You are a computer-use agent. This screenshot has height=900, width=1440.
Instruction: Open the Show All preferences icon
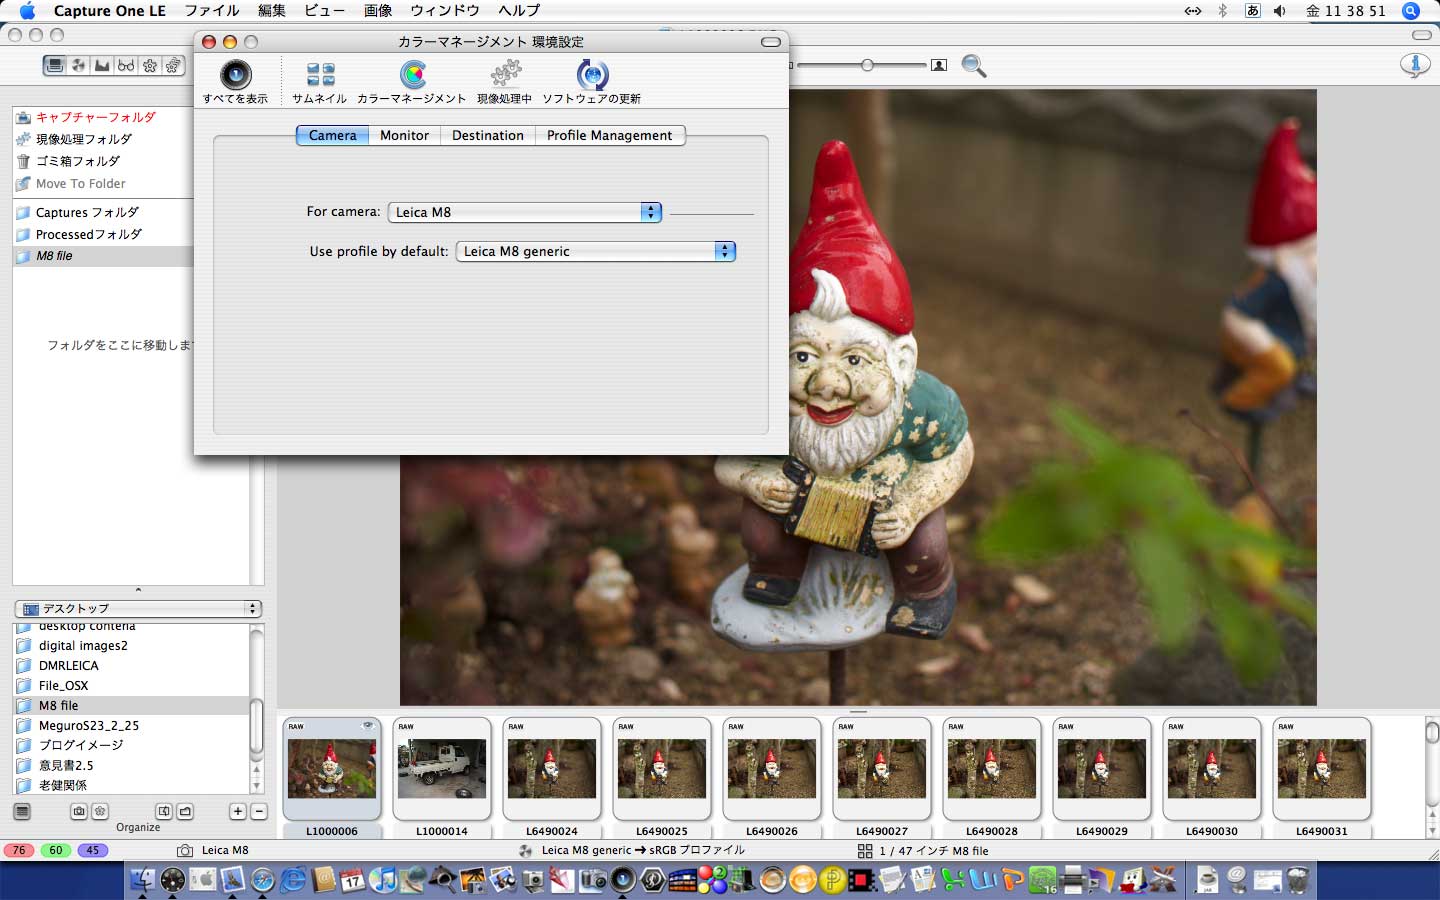click(236, 81)
